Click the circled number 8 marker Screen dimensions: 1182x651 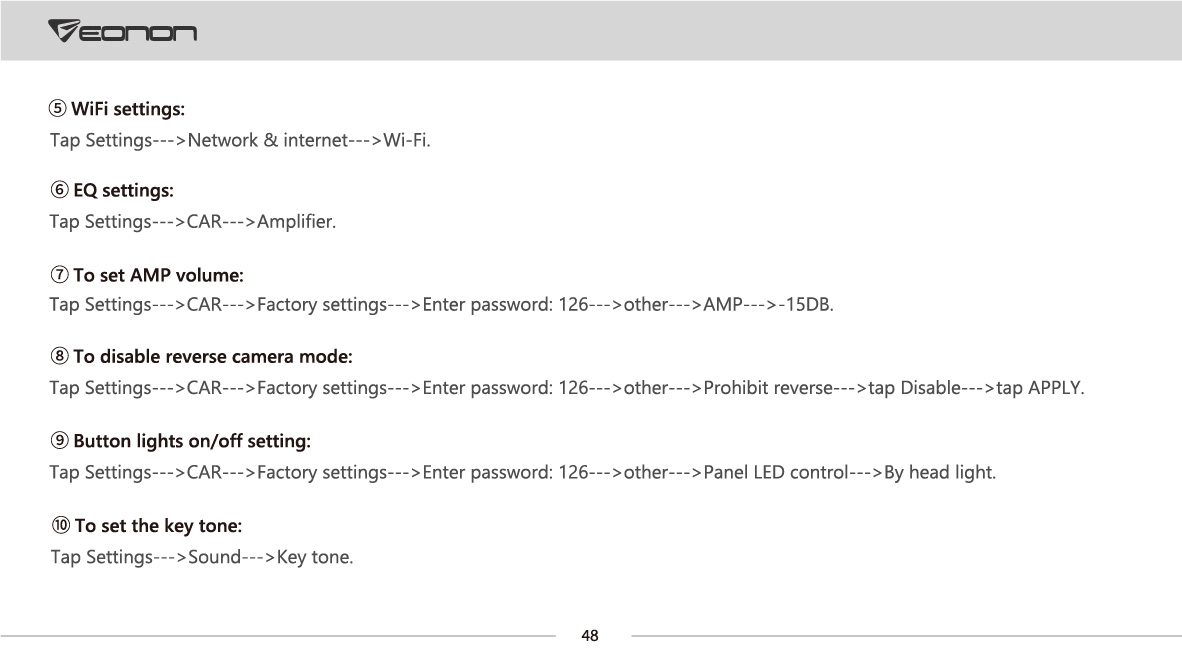59,356
